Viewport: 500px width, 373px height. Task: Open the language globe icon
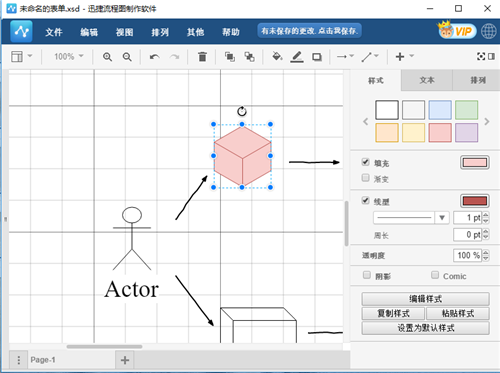click(x=489, y=32)
